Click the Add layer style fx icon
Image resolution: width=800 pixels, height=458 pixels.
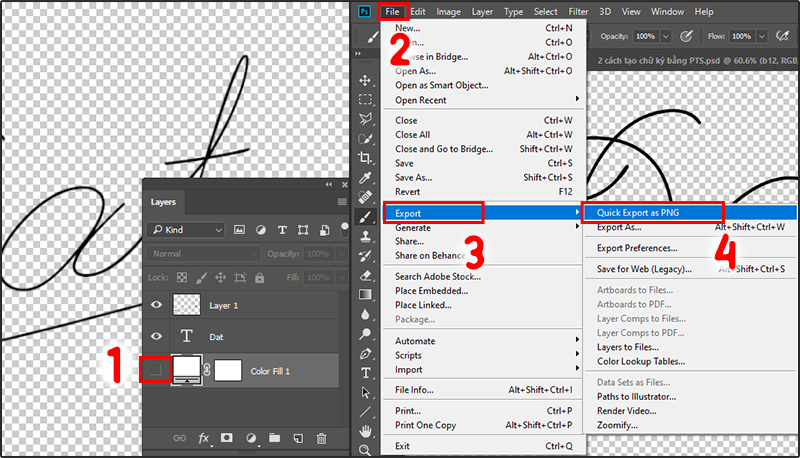click(204, 438)
